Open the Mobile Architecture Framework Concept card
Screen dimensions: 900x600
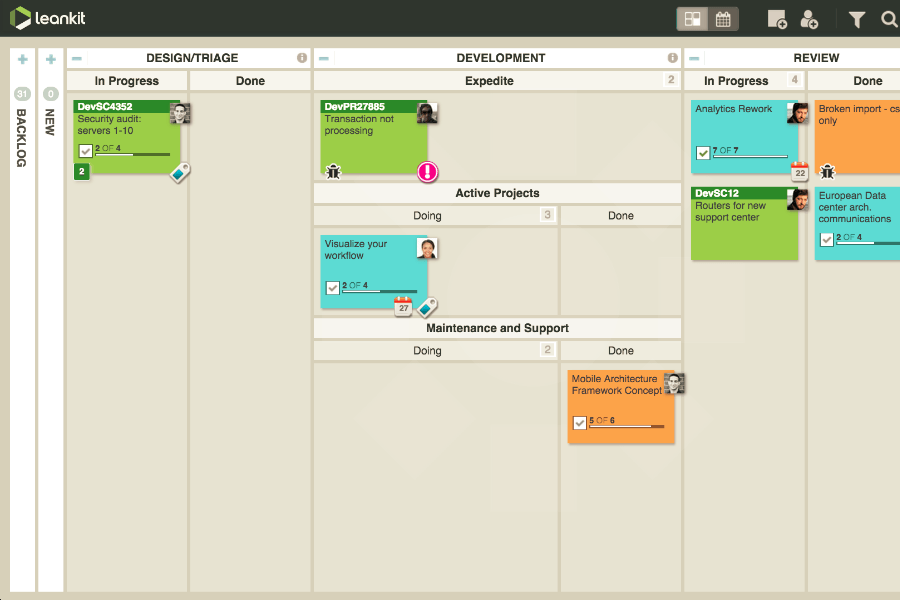click(621, 407)
